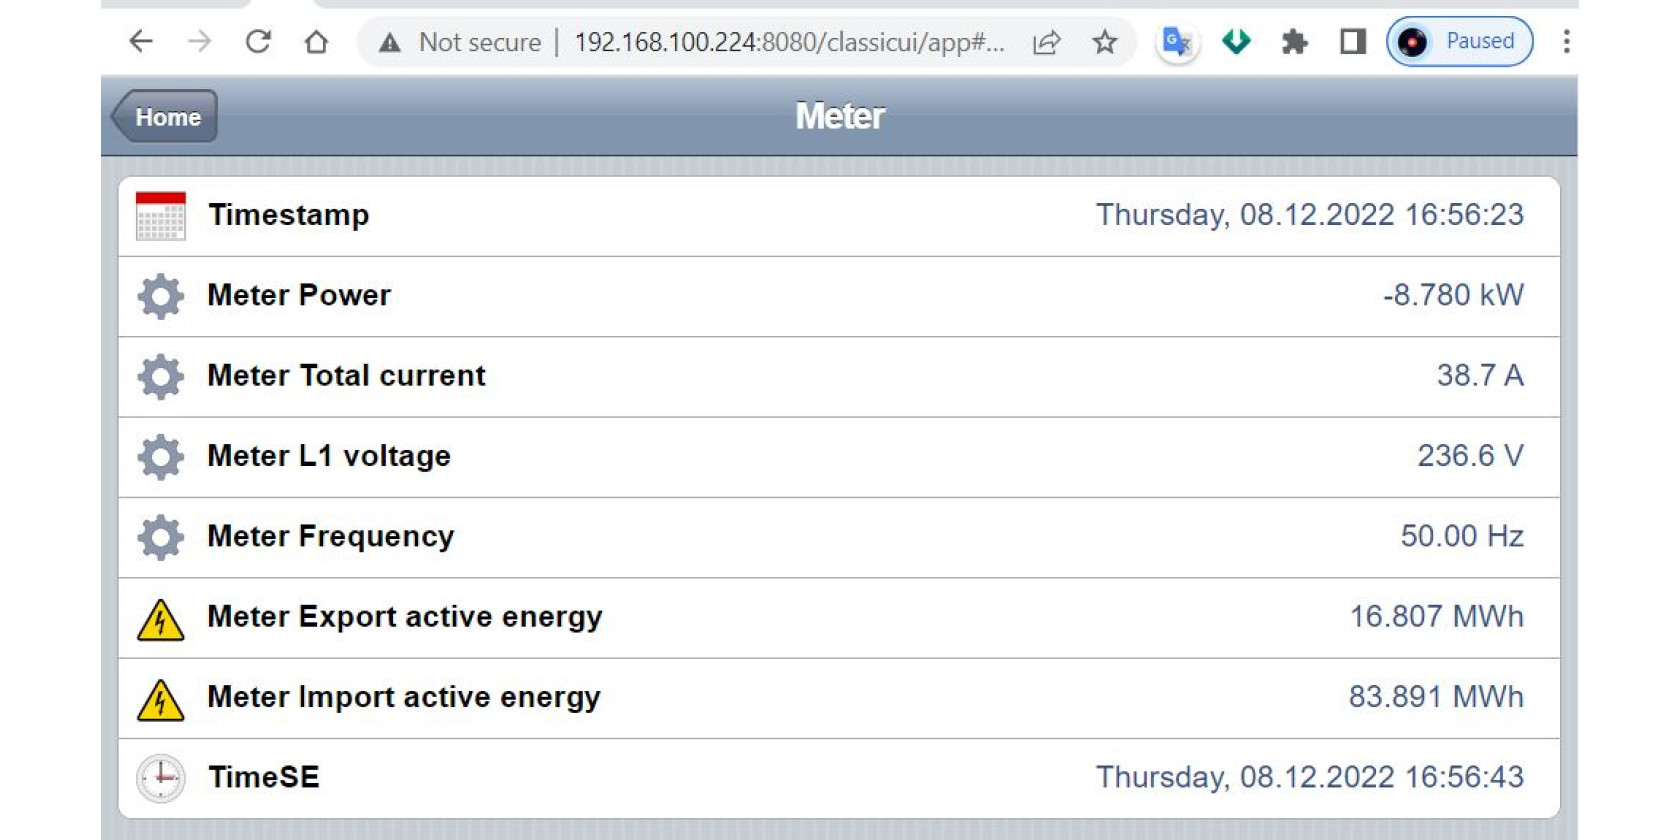Toggle the browser side panel icon
Screen dimensions: 1680x840
1352,42
